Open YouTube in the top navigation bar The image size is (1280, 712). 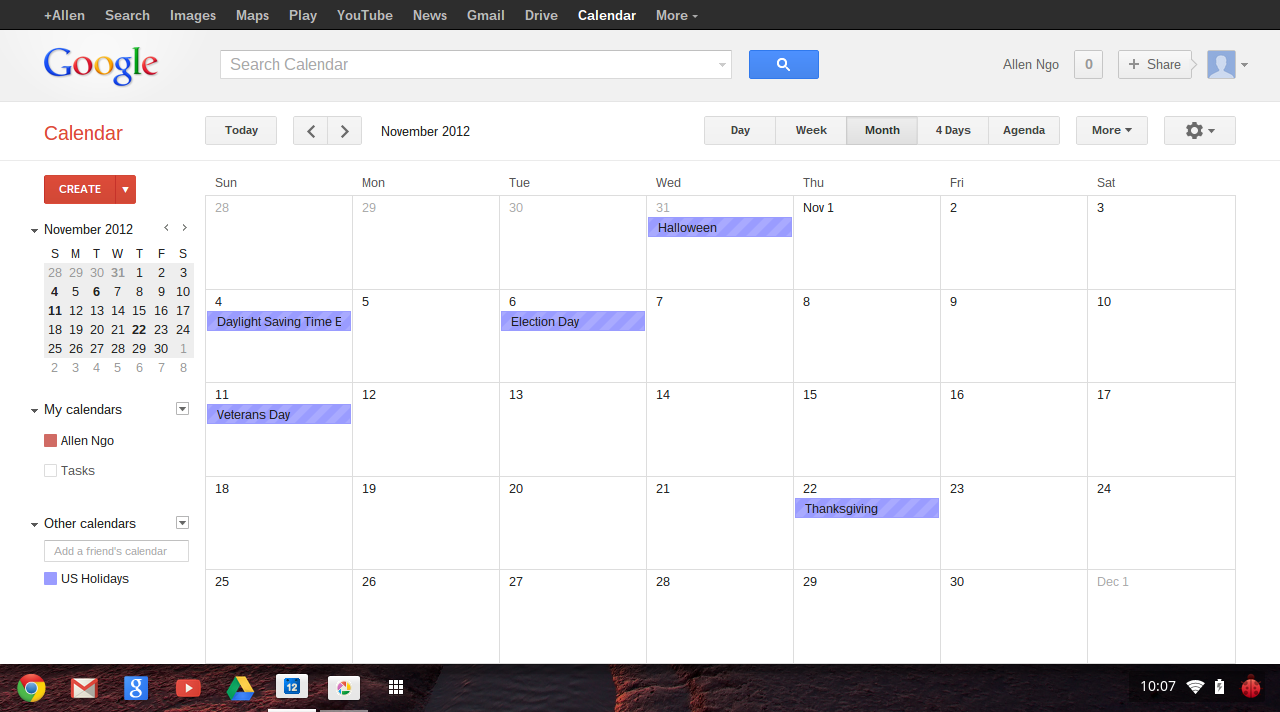tap(365, 15)
